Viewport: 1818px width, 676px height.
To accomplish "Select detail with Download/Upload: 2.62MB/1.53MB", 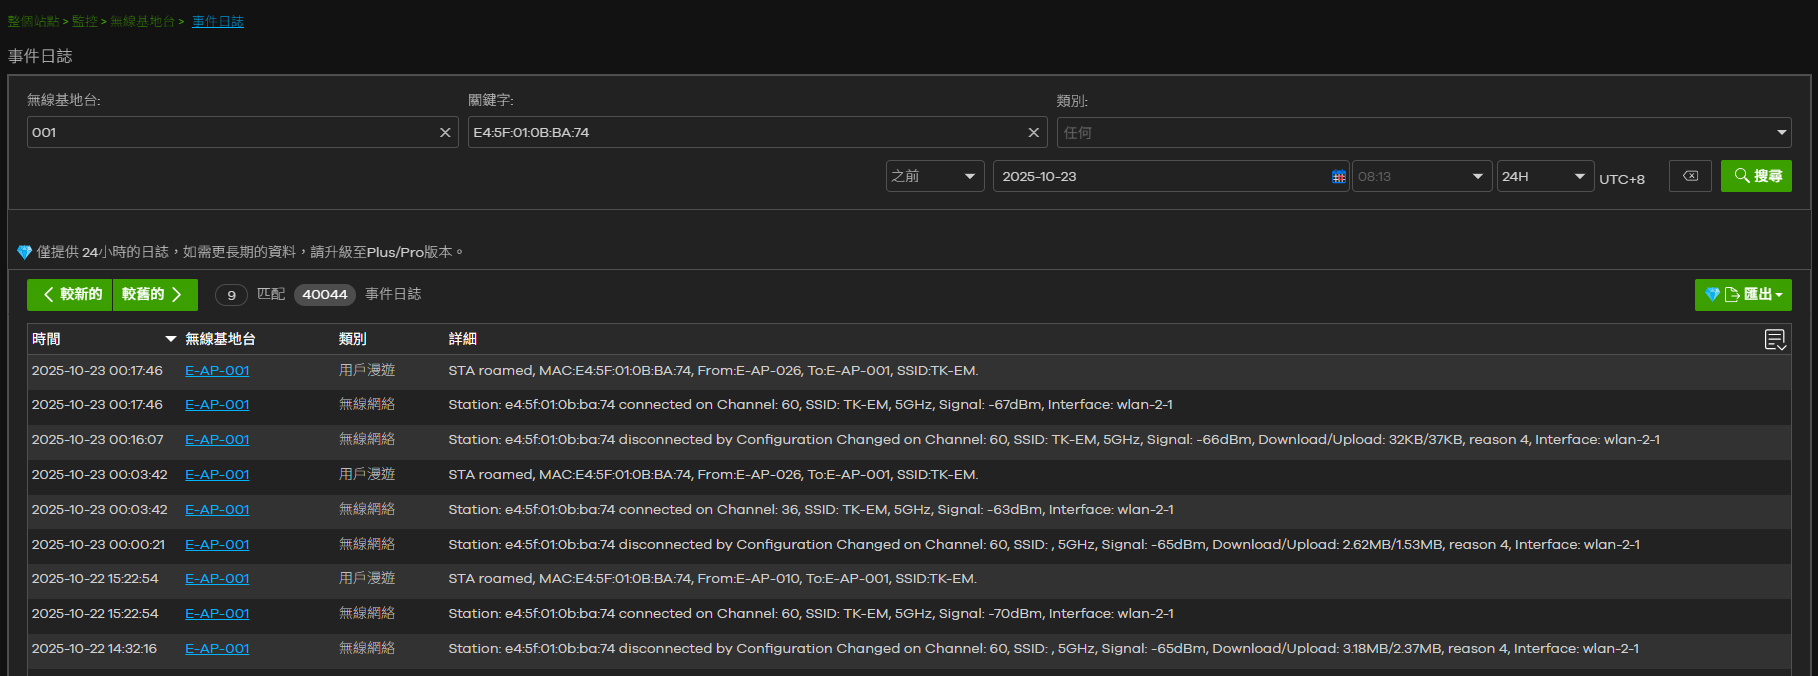I will click(x=1044, y=545).
